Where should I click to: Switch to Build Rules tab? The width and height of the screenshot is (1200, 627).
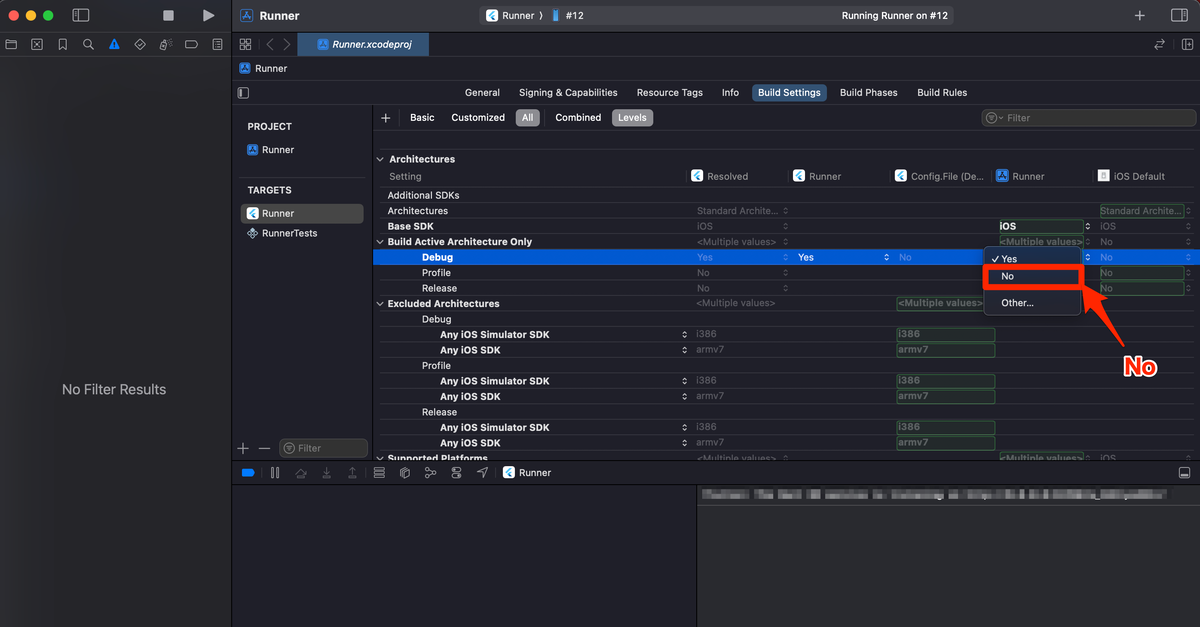click(942, 92)
